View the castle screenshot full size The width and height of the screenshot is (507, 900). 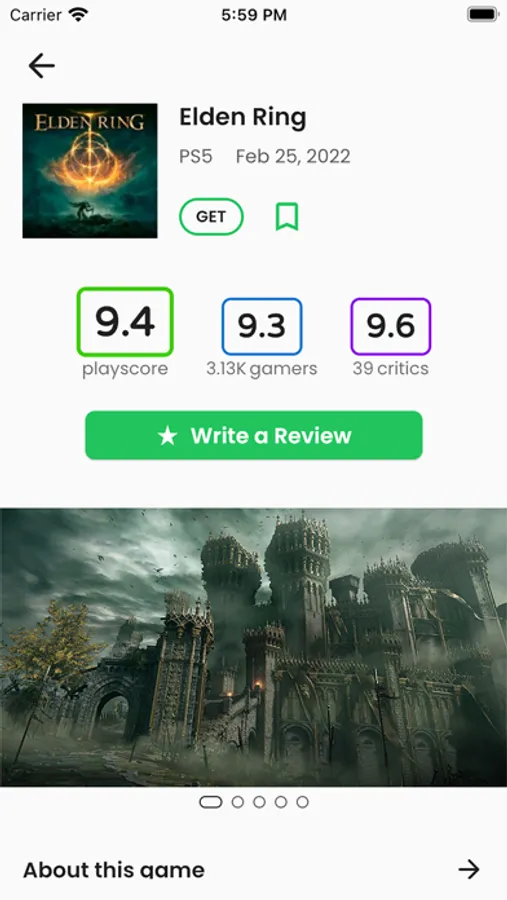253,647
